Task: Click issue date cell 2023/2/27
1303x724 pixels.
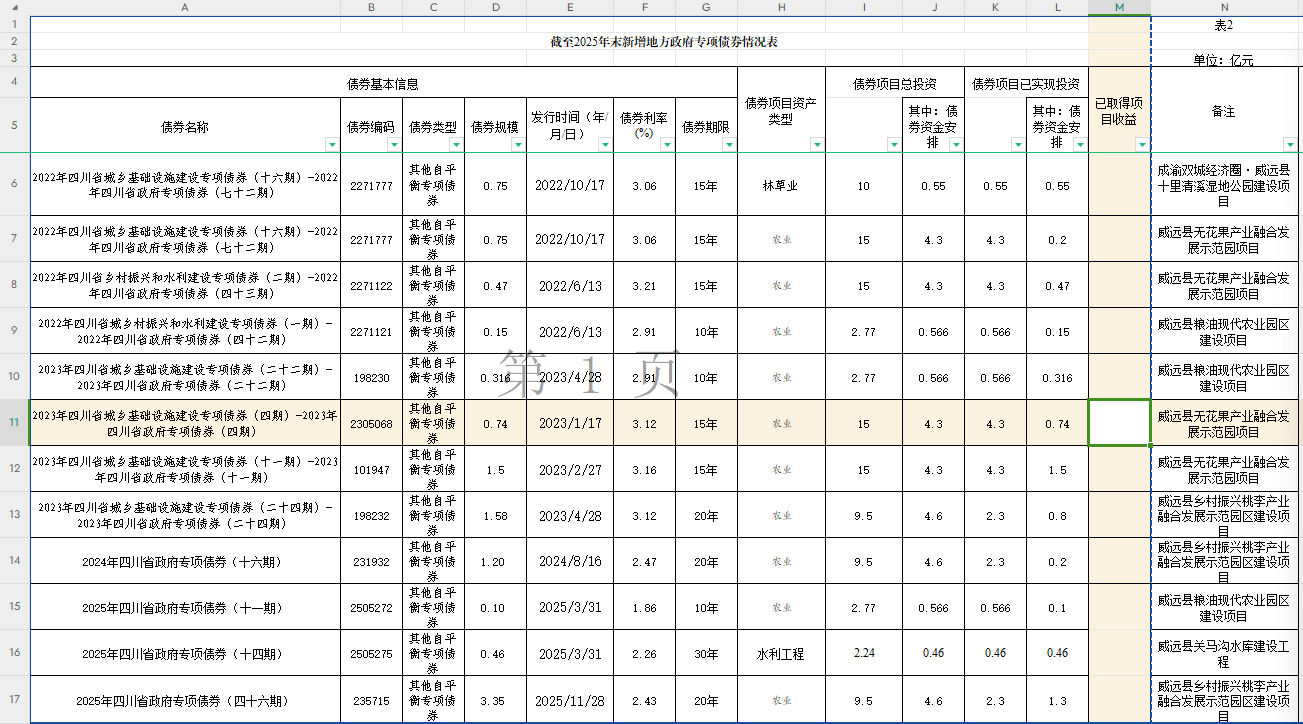Action: tap(570, 470)
